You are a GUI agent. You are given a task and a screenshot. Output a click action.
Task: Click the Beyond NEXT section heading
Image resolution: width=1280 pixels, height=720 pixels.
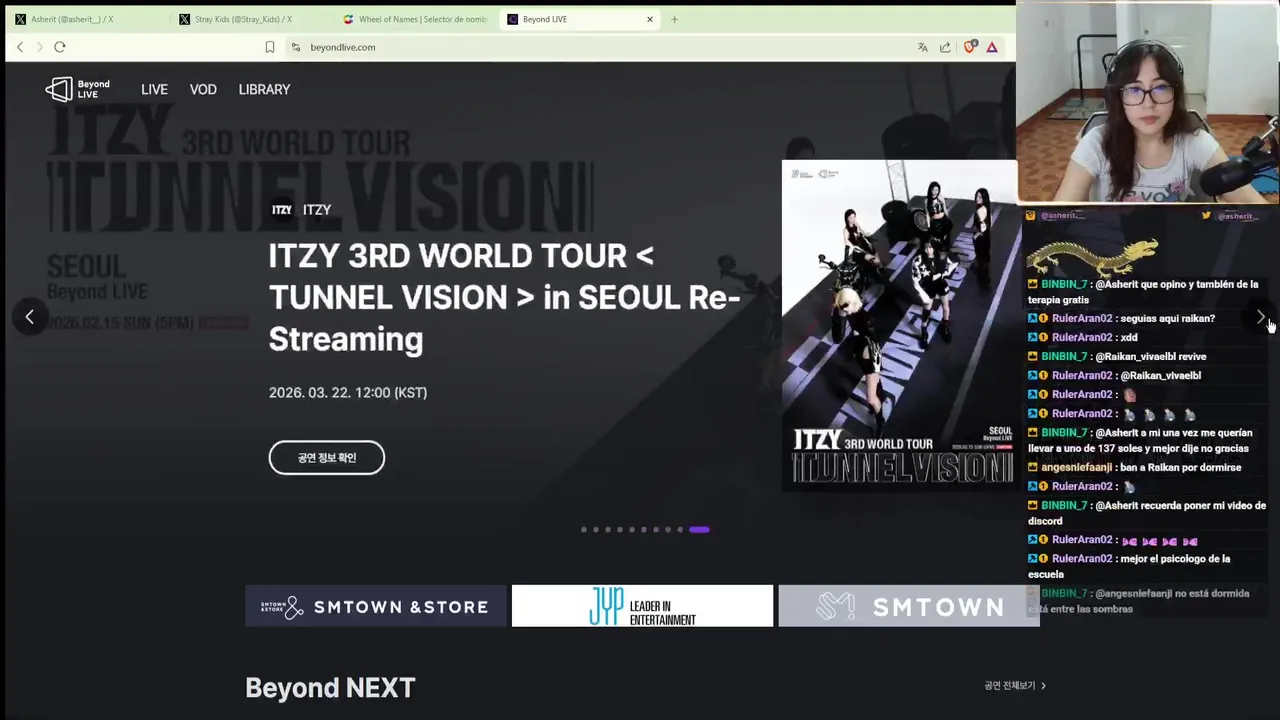330,688
